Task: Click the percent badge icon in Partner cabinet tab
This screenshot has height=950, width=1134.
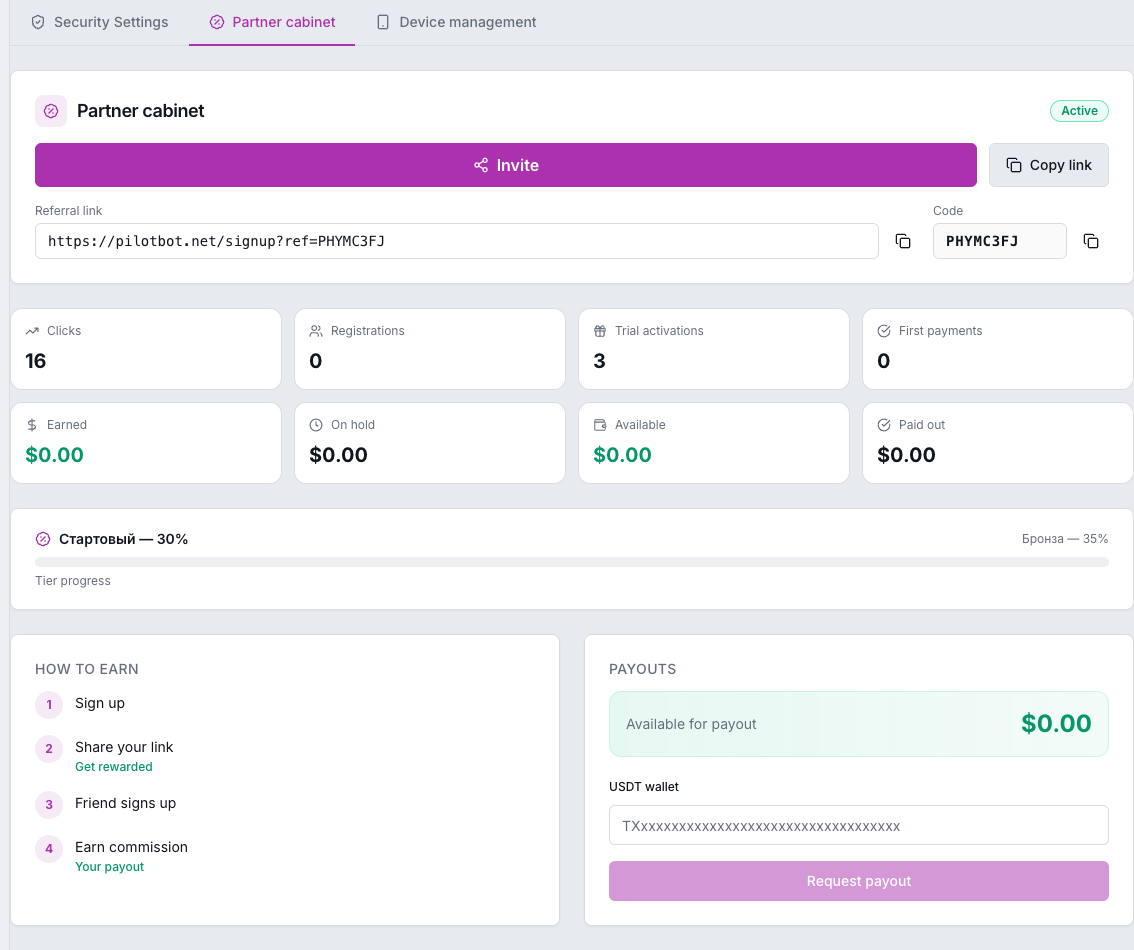Action: [217, 22]
